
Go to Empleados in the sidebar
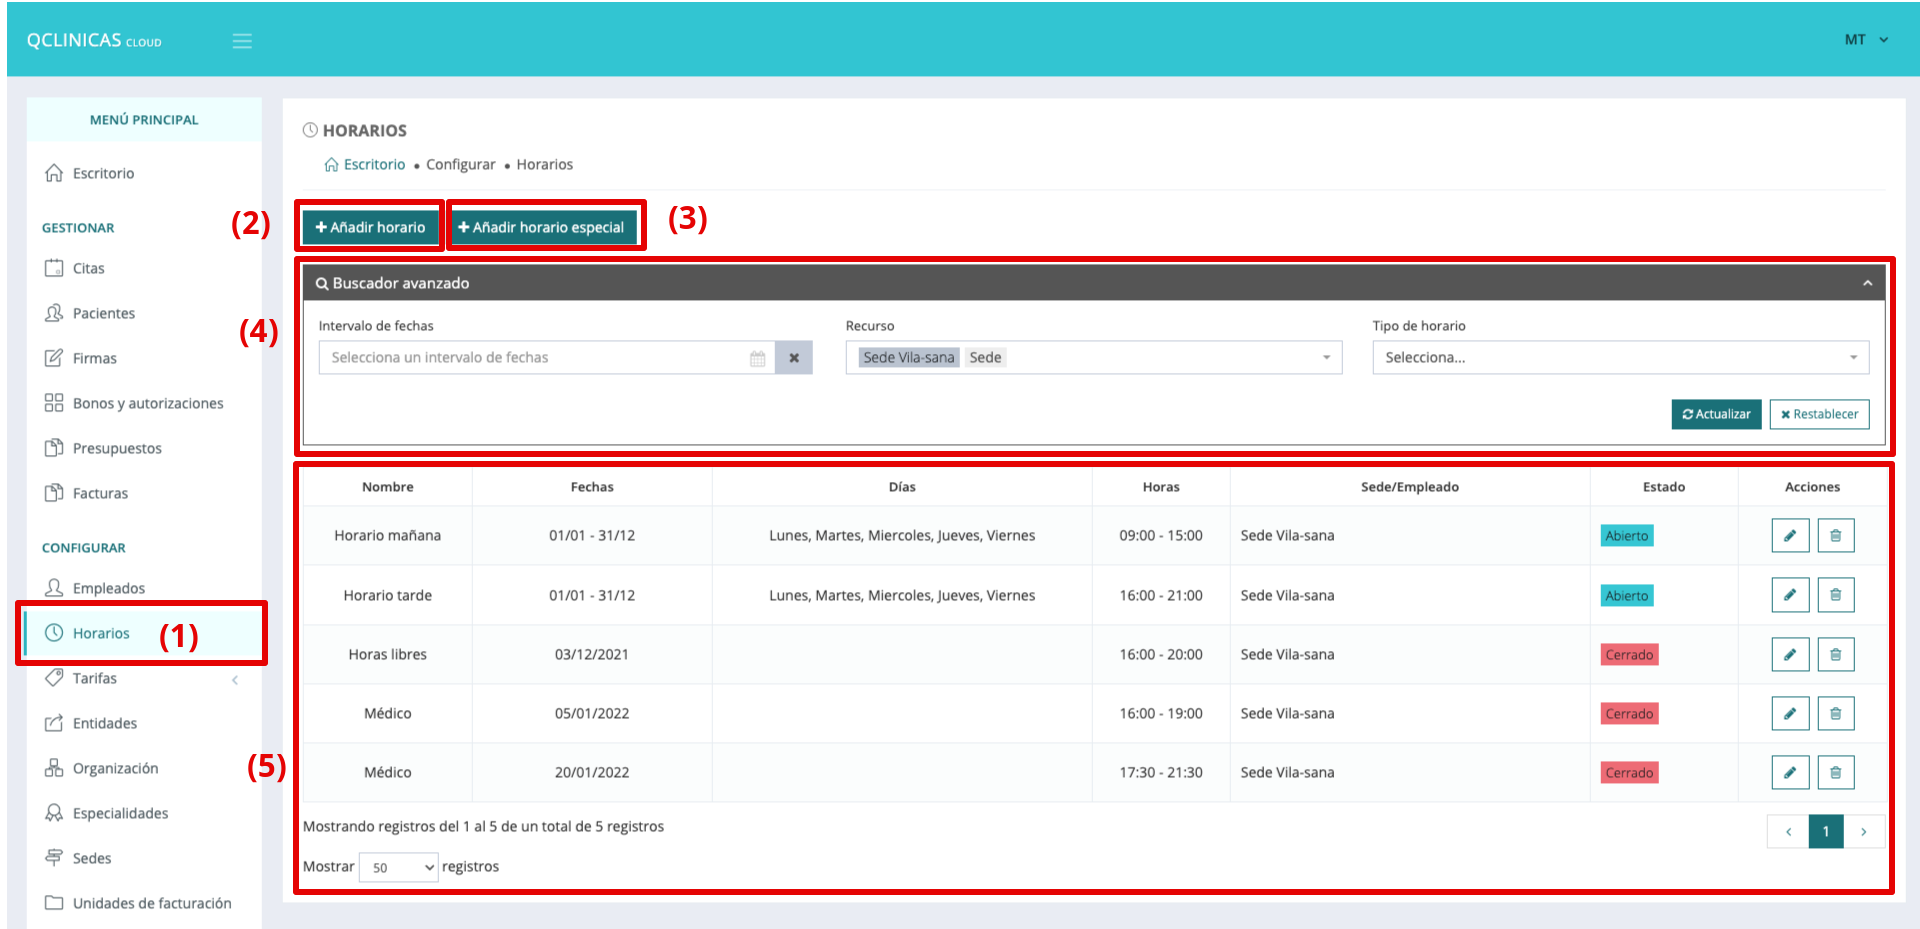(x=108, y=589)
